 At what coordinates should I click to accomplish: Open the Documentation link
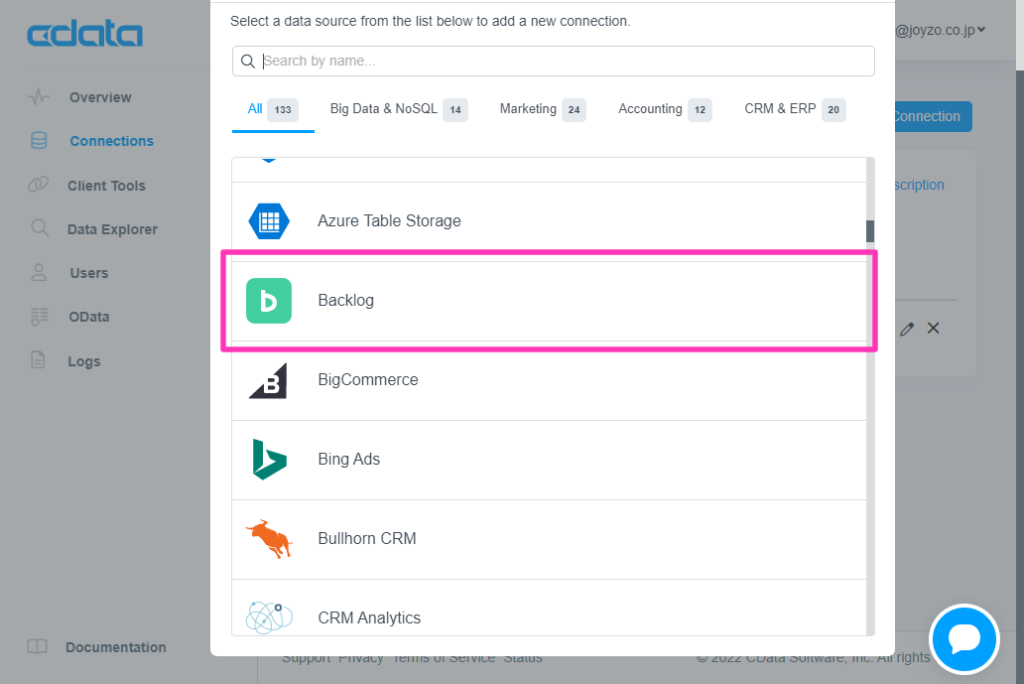click(116, 647)
